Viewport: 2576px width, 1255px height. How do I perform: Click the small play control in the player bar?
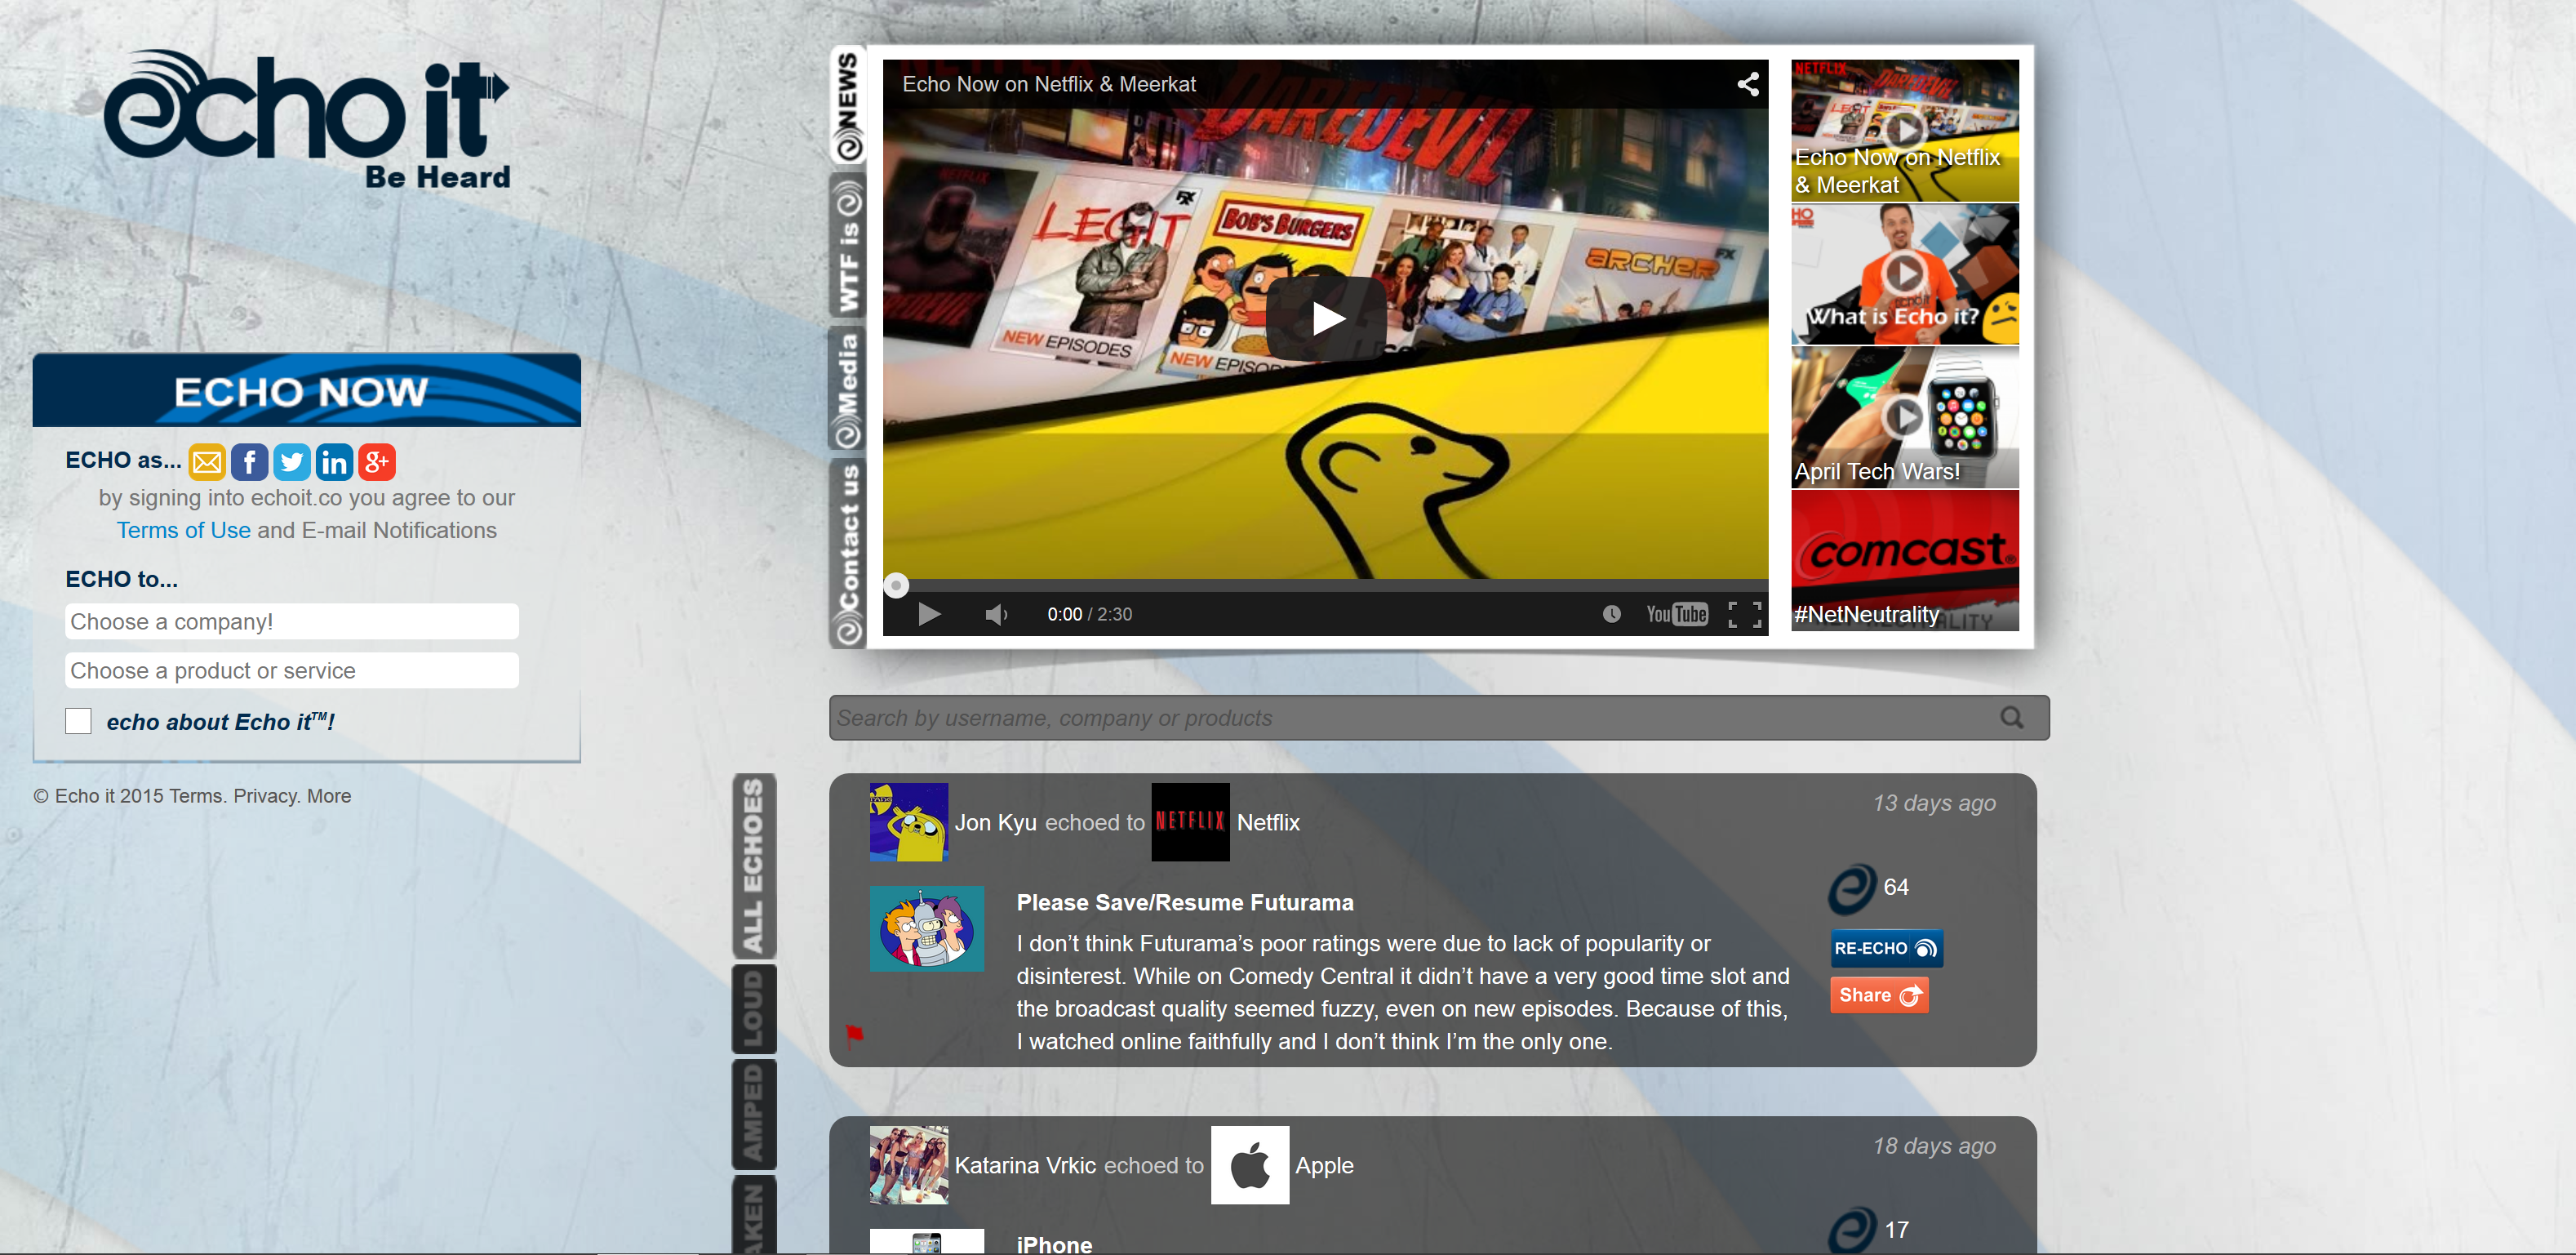[929, 614]
